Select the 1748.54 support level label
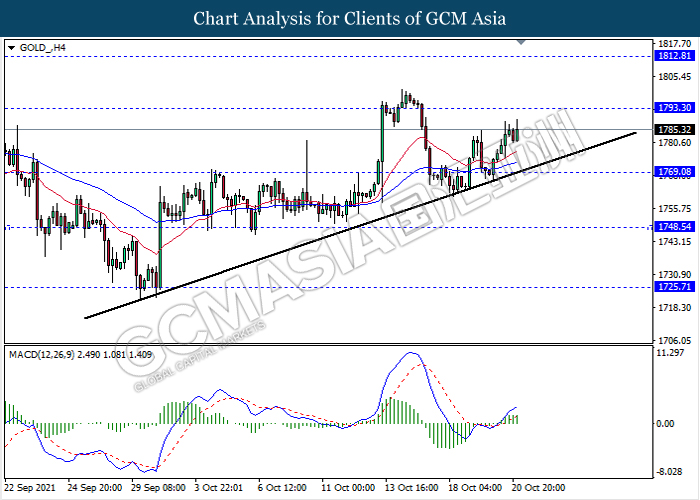This screenshot has width=700, height=500. click(x=675, y=227)
